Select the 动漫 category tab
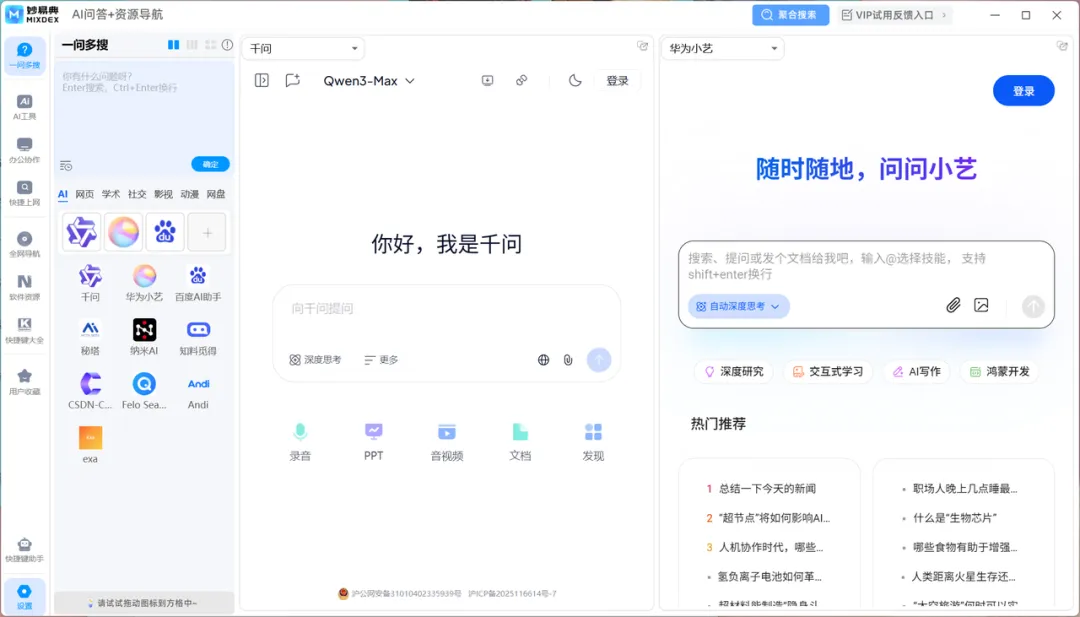1080x617 pixels. click(x=189, y=194)
